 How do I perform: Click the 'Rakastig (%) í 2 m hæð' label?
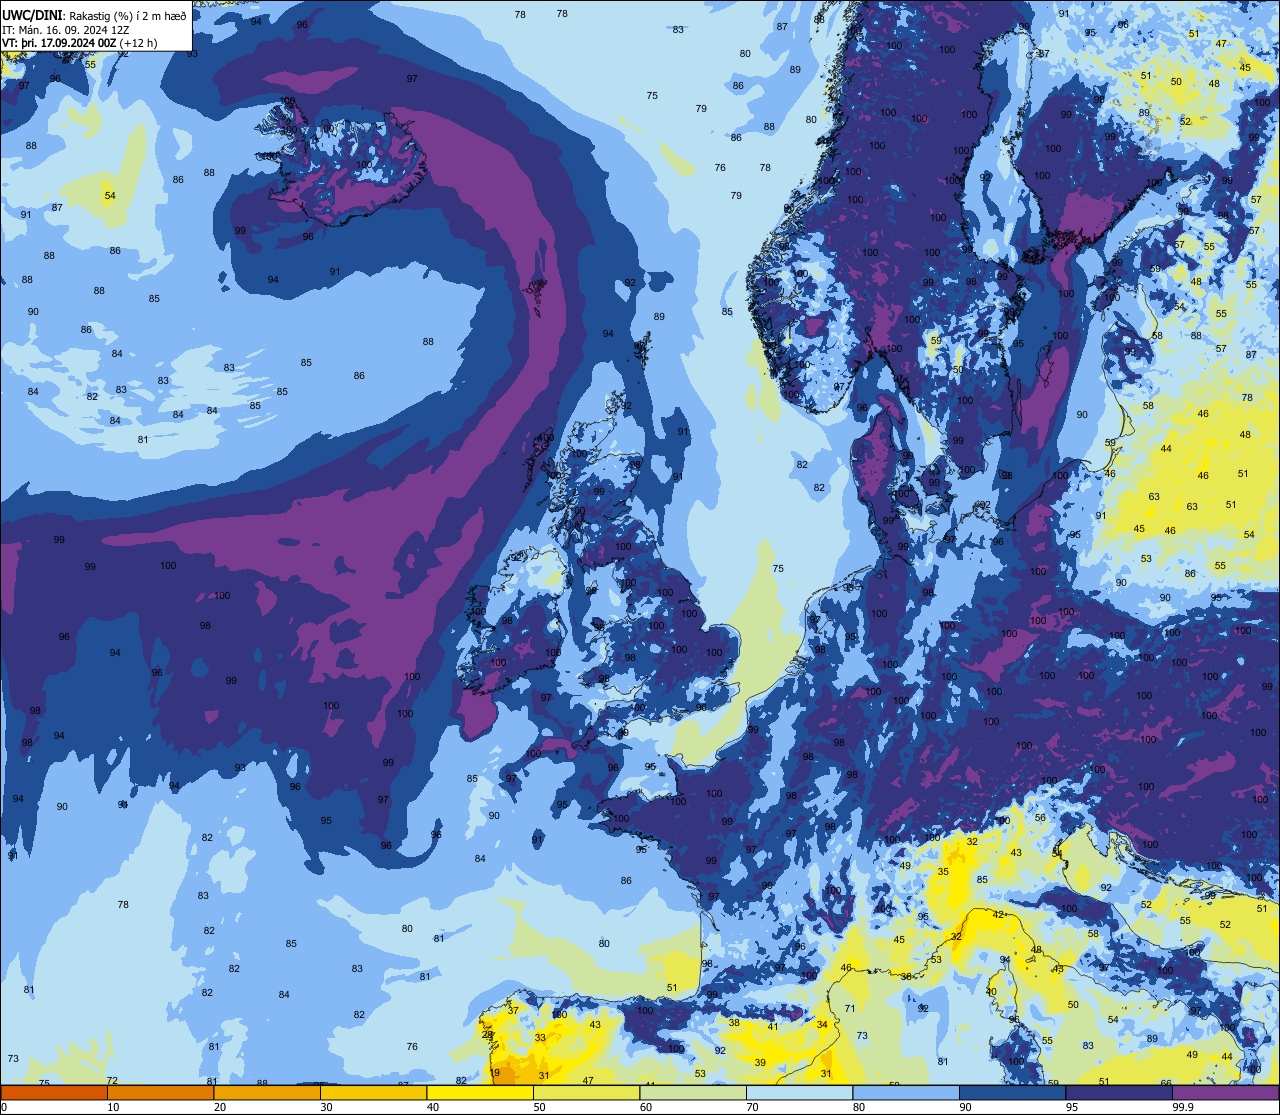click(127, 16)
